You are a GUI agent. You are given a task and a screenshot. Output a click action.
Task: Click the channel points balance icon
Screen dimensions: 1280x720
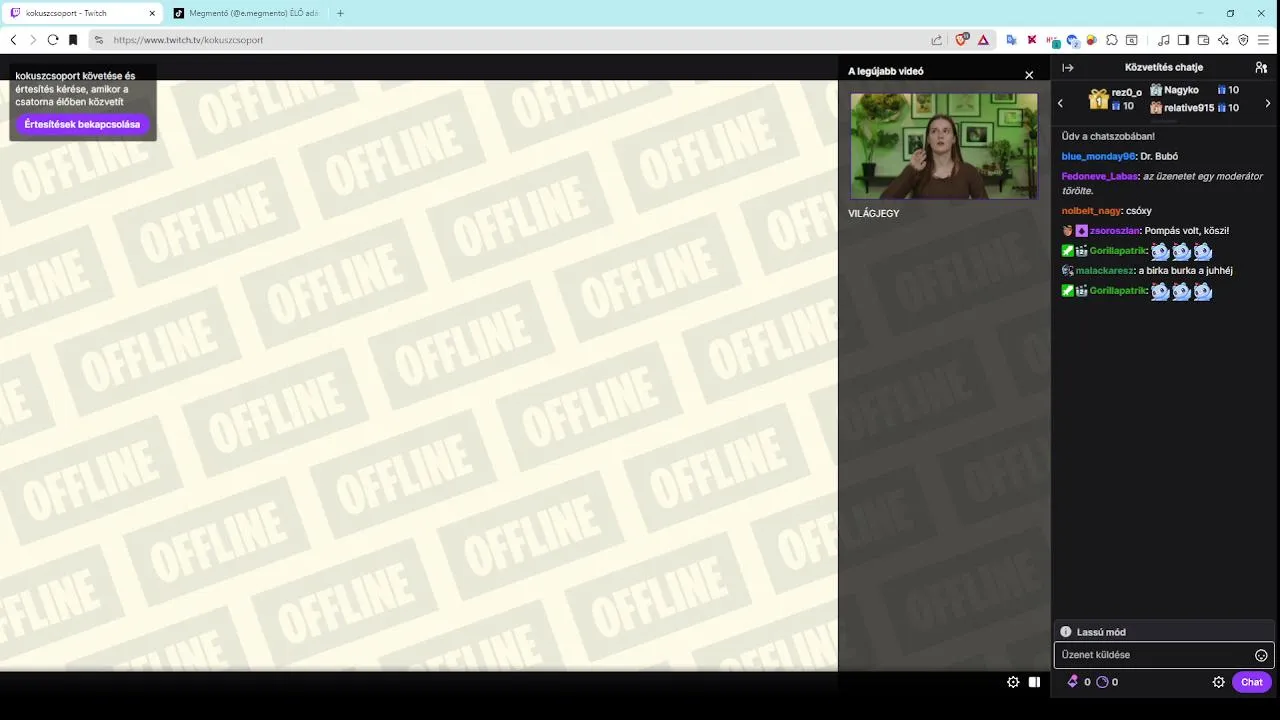(x=1102, y=682)
